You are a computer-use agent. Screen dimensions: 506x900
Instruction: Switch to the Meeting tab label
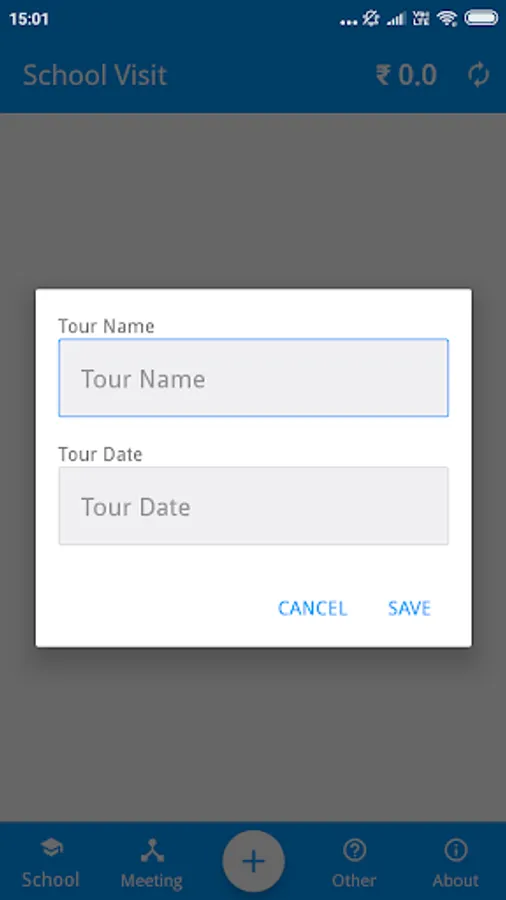point(151,880)
